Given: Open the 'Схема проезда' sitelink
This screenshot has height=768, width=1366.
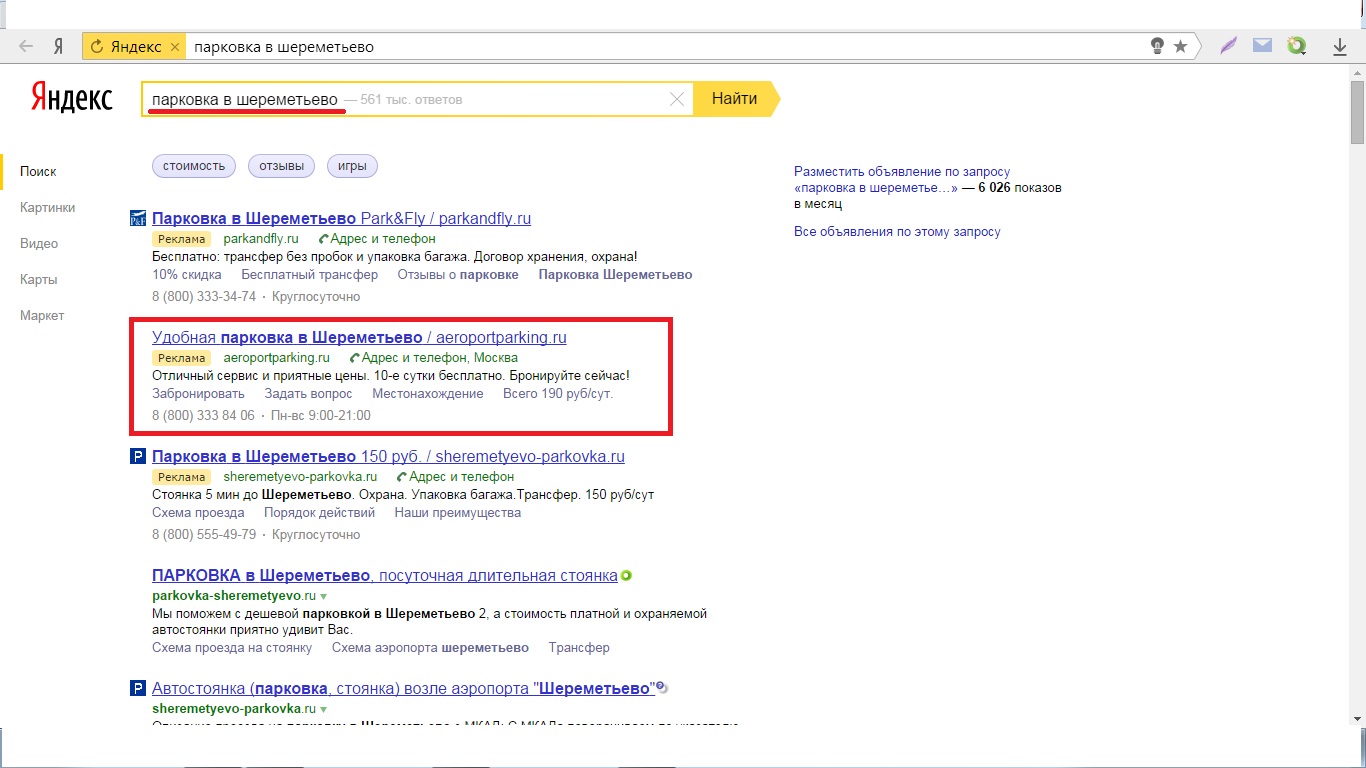Looking at the screenshot, I should tap(198, 513).
